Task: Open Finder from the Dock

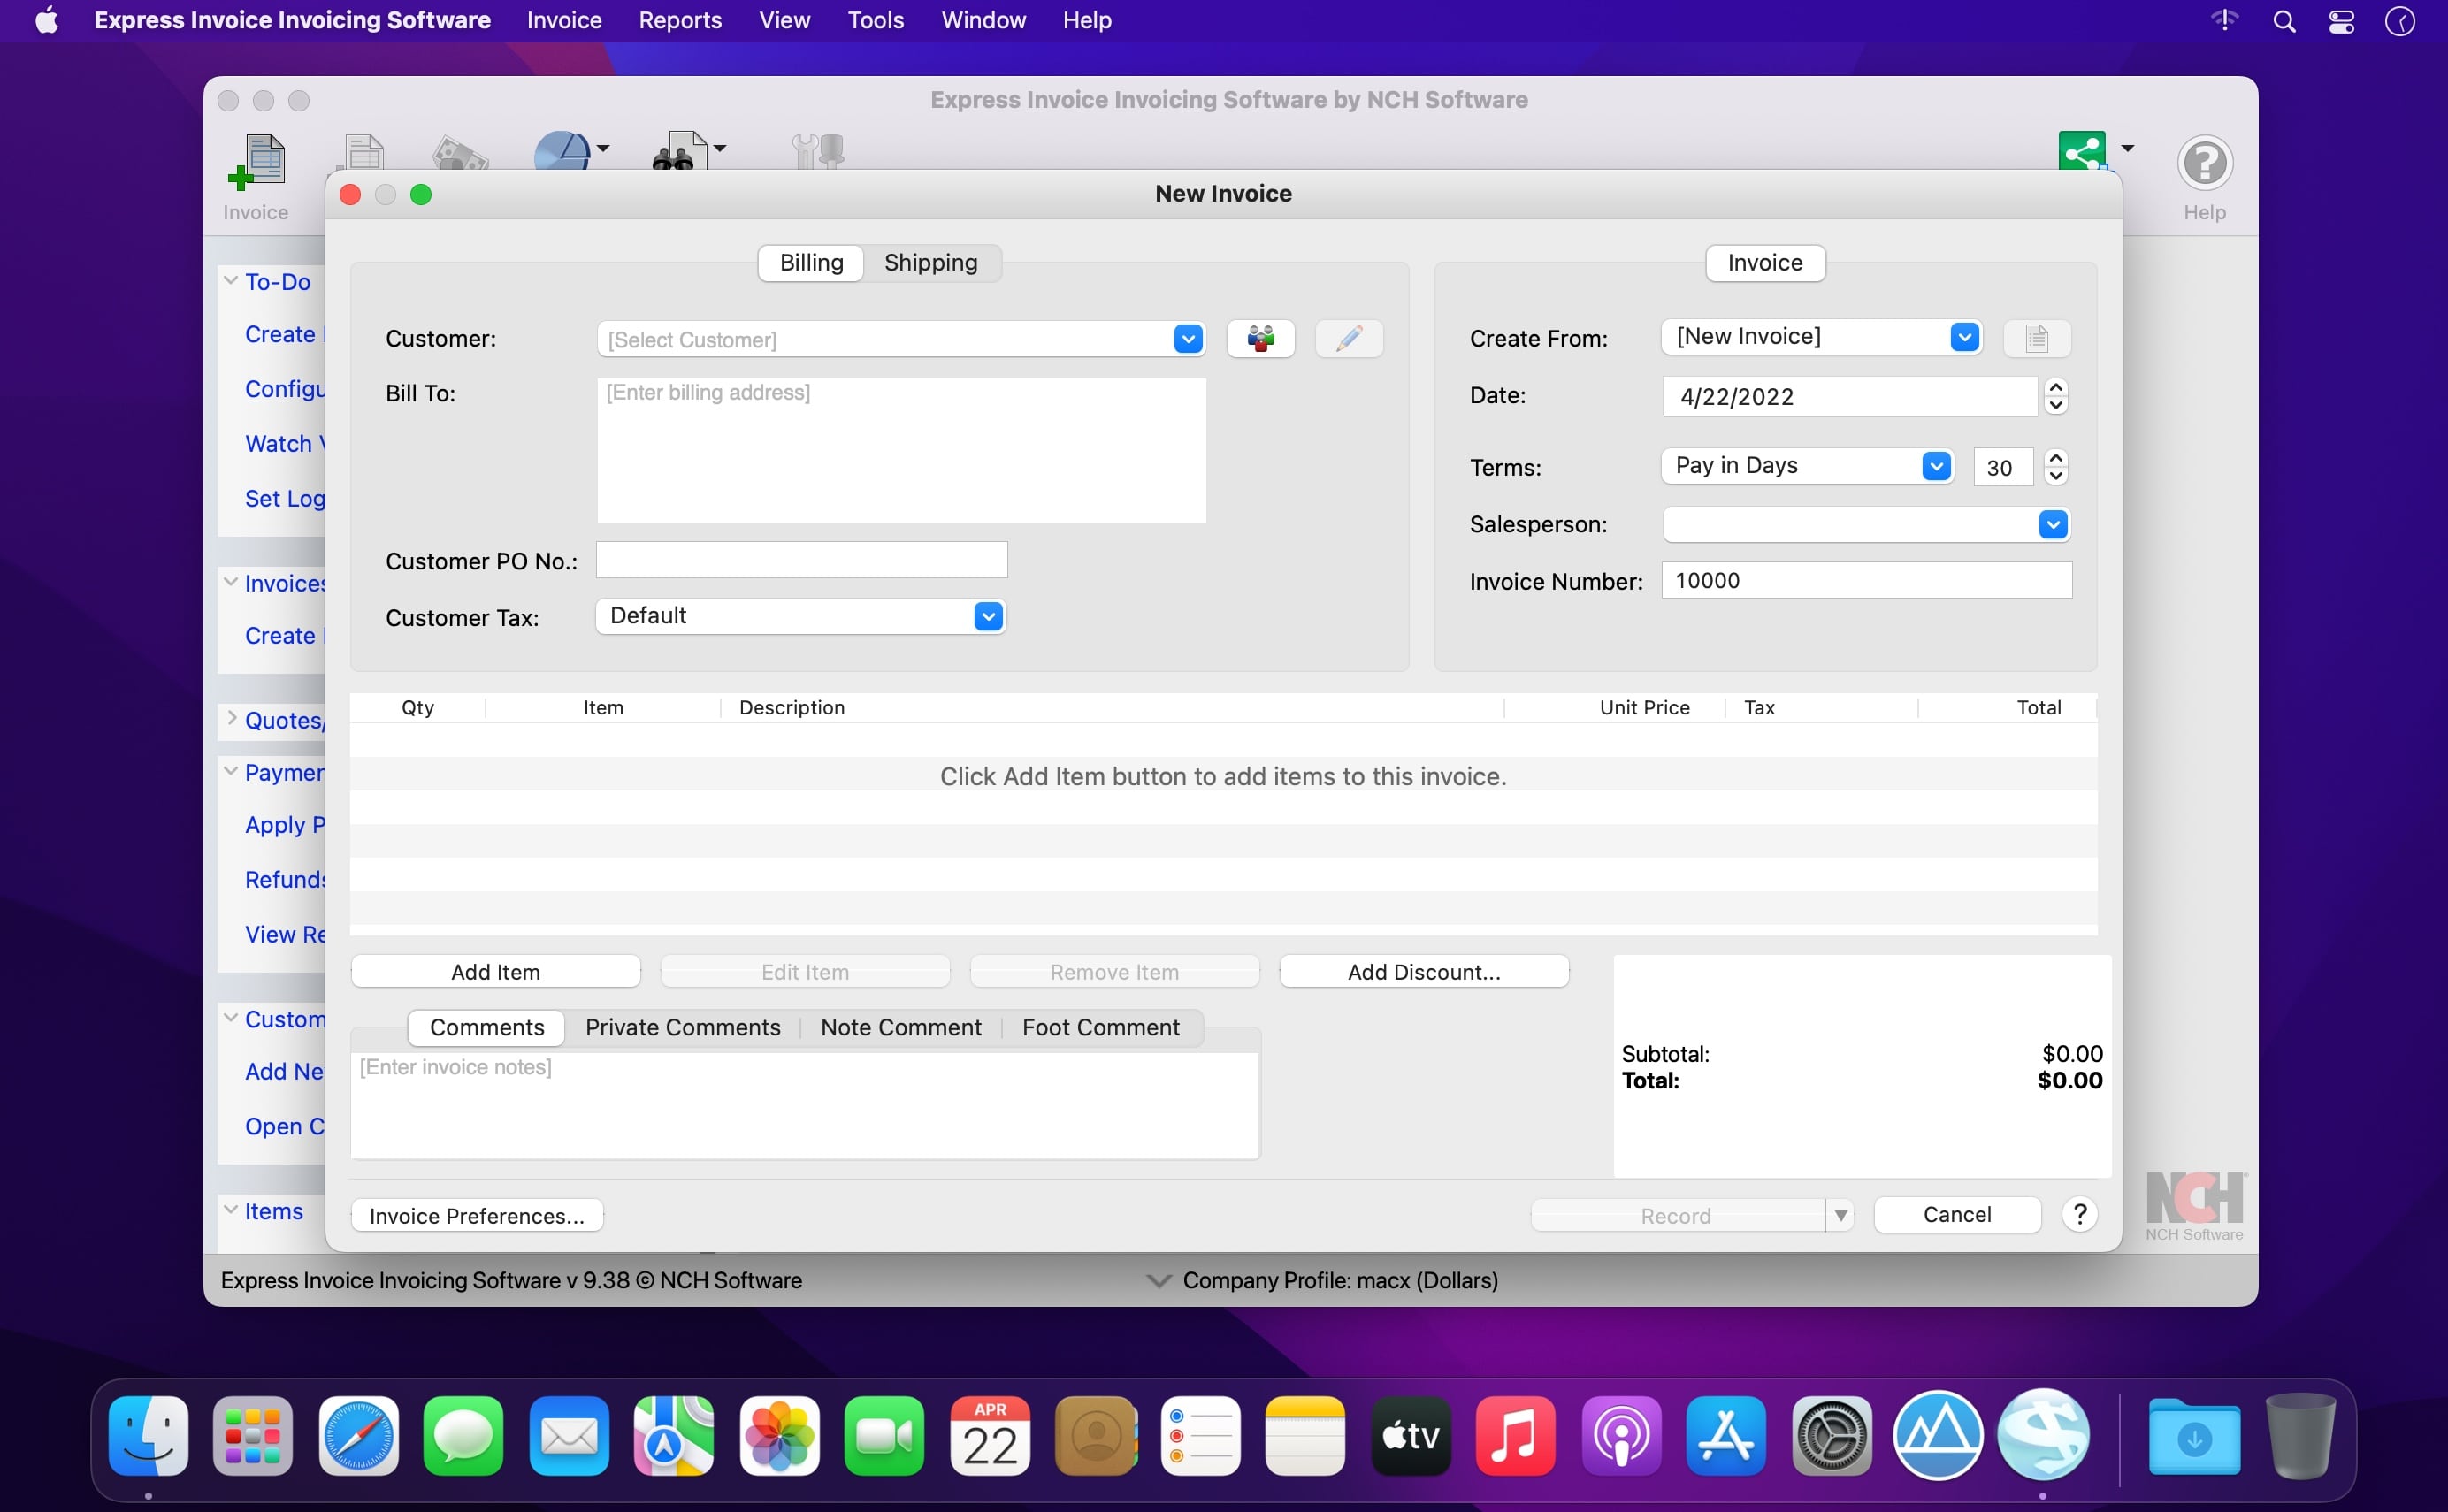Action: click(148, 1436)
